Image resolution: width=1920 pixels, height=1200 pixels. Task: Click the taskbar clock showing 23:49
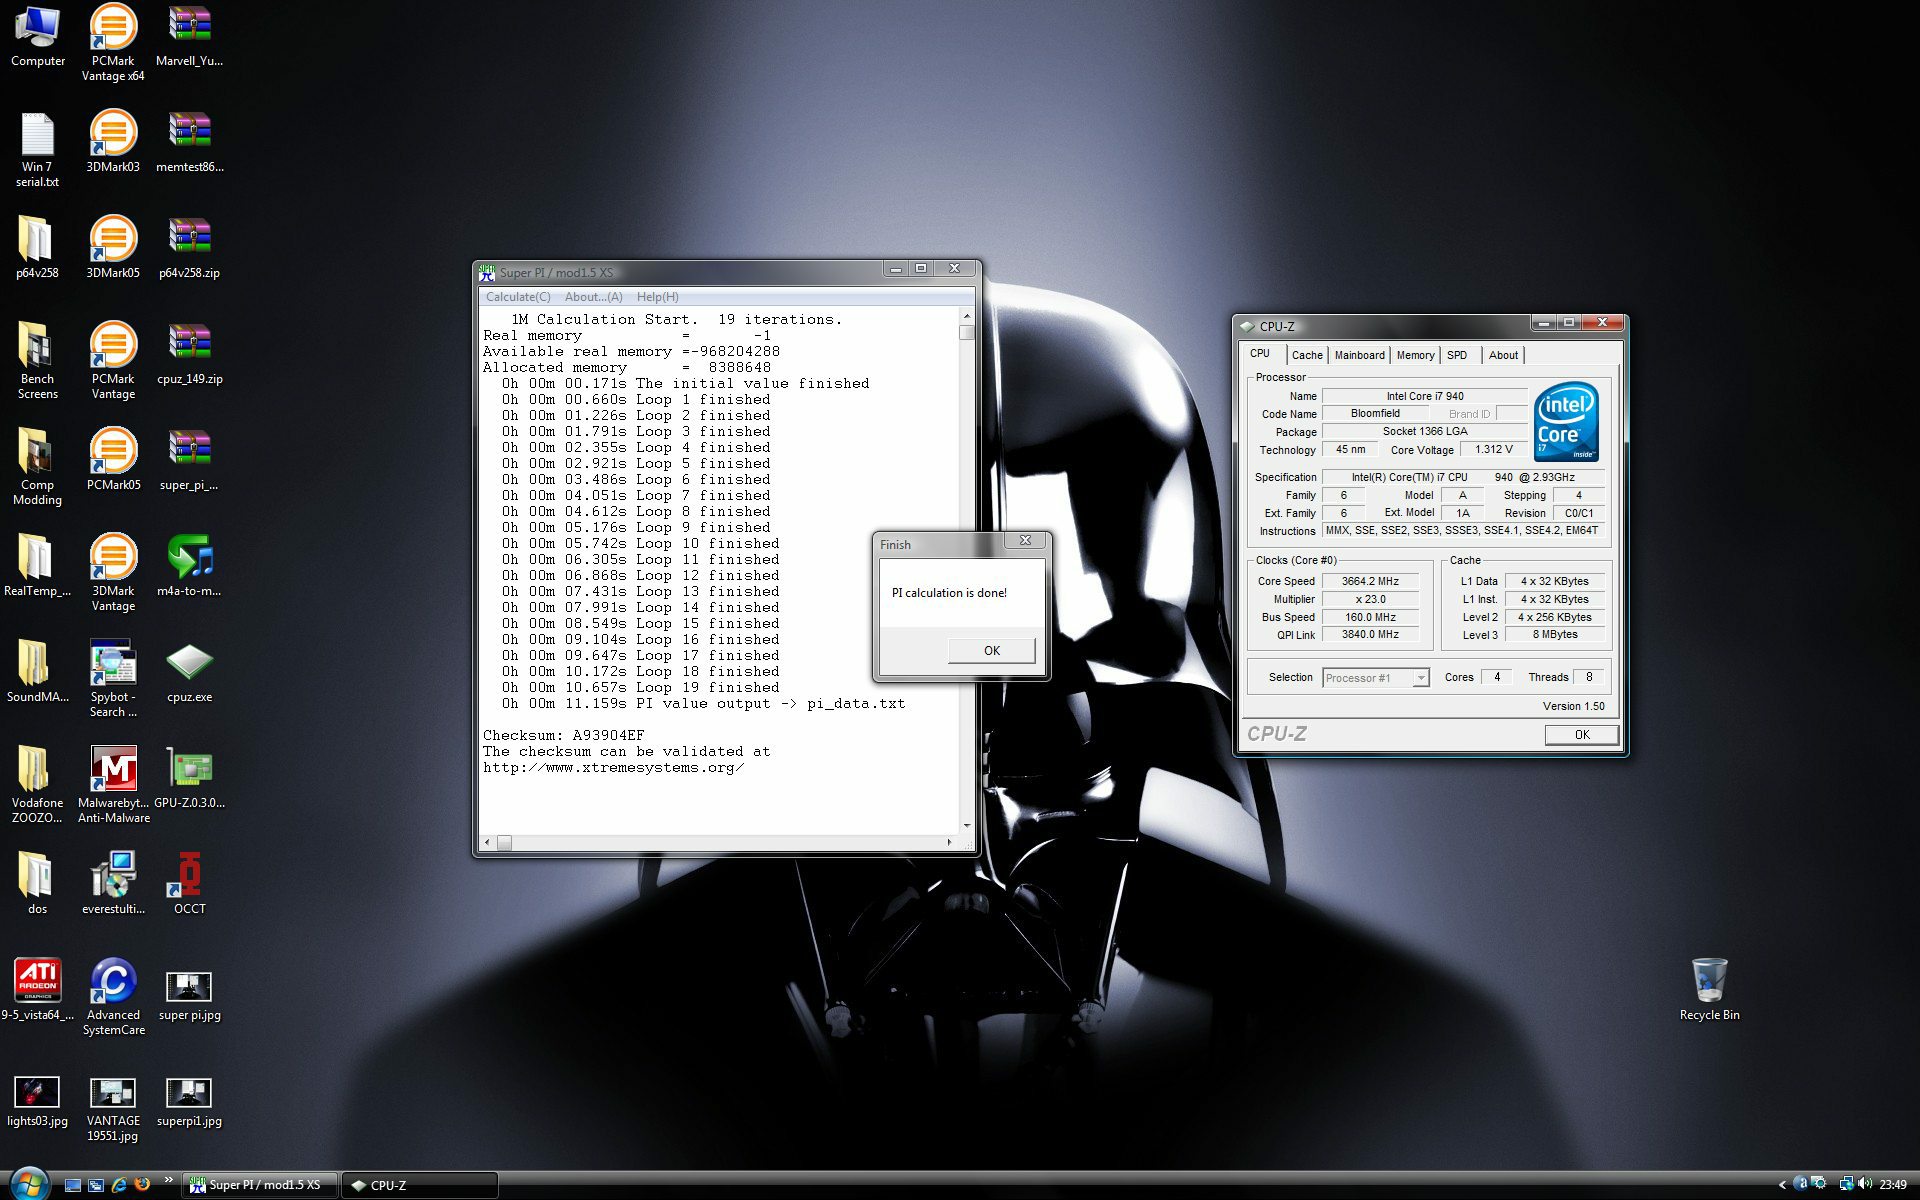click(1893, 1185)
